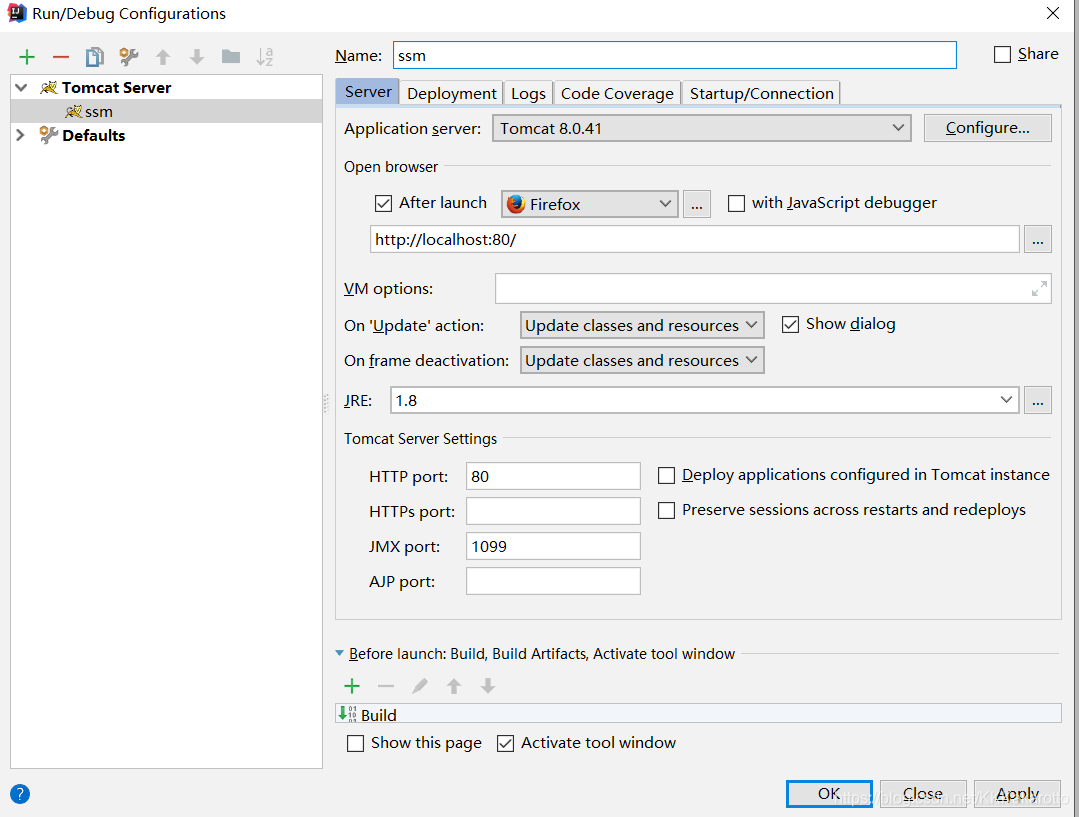Open the Firefox browser dropdown
1079x817 pixels.
coord(590,204)
